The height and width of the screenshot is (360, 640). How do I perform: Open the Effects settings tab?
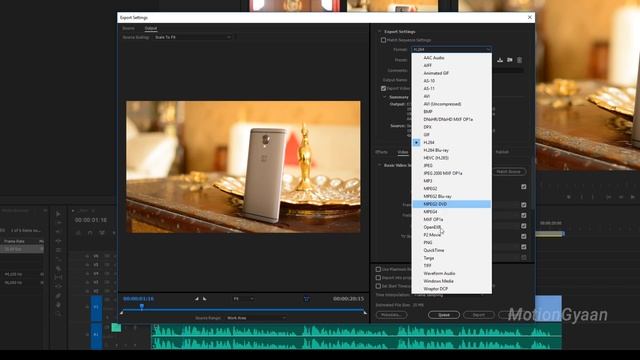pos(381,152)
